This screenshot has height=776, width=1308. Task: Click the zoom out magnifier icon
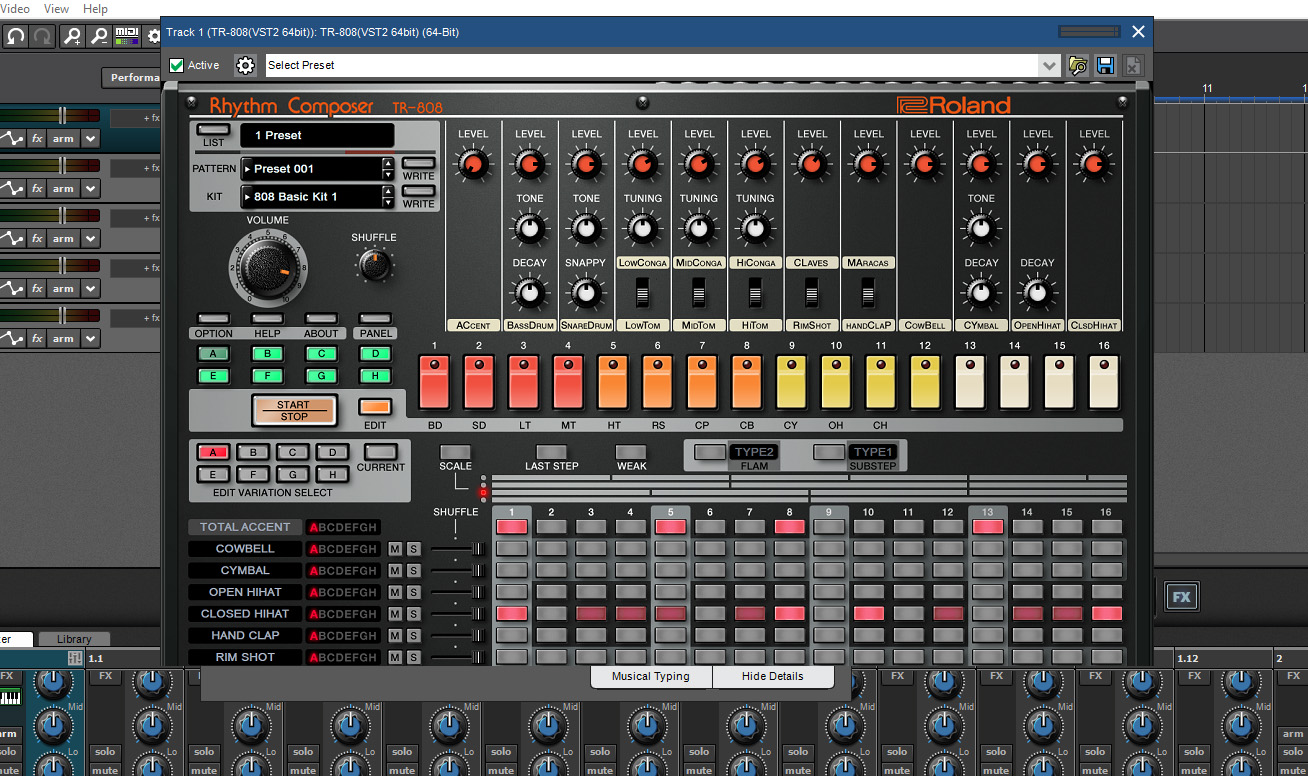click(99, 36)
